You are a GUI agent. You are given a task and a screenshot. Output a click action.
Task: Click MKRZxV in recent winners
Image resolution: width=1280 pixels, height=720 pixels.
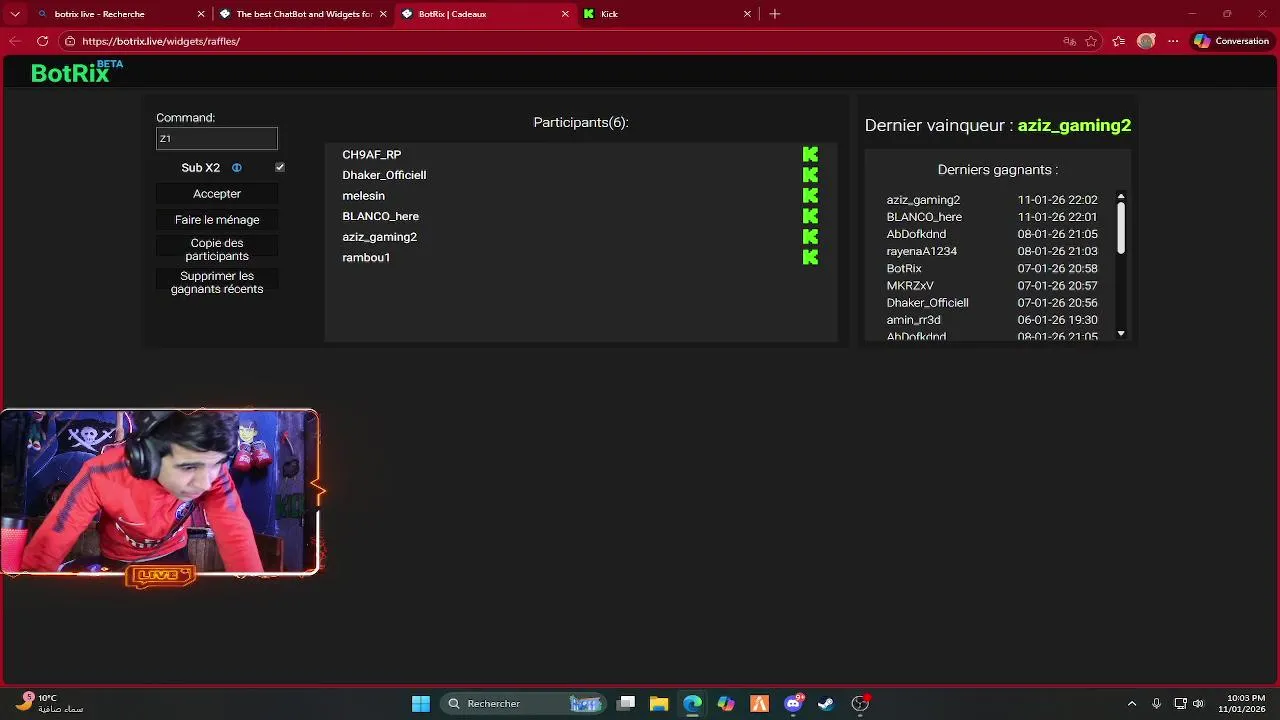[910, 286]
